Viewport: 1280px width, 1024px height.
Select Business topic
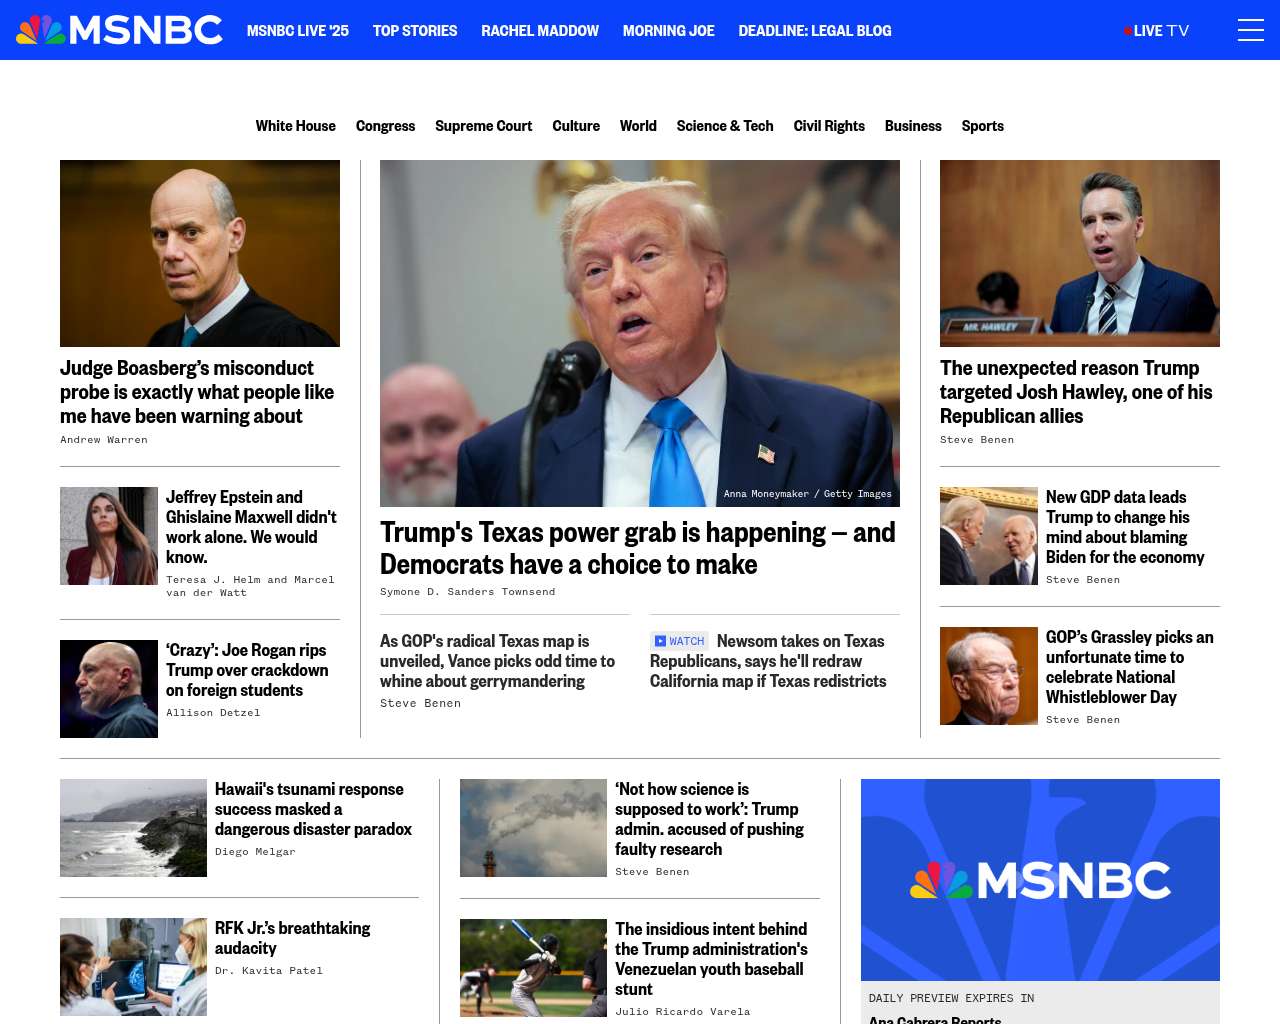[x=913, y=126]
